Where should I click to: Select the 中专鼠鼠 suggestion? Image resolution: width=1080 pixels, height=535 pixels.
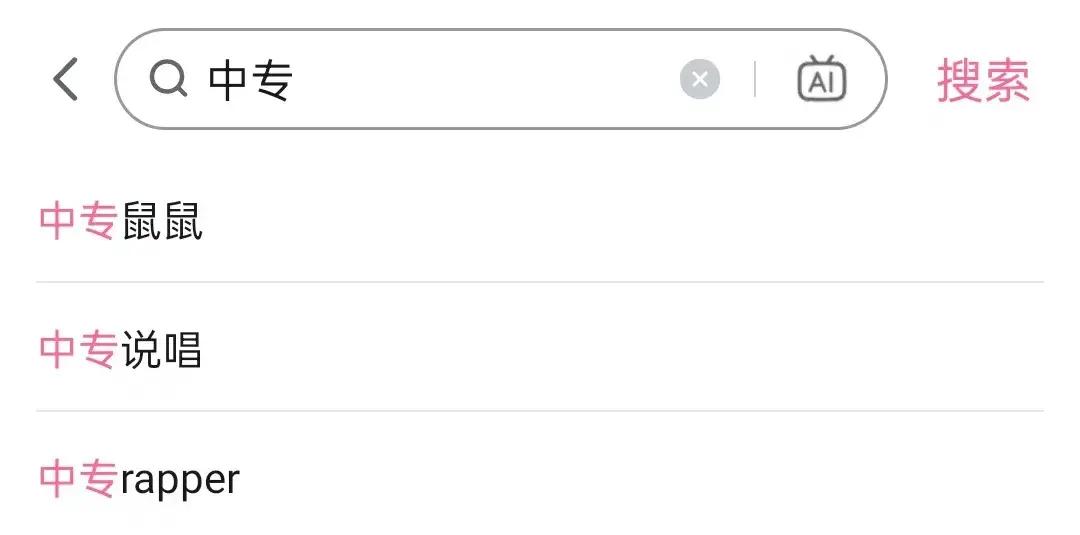[121, 221]
